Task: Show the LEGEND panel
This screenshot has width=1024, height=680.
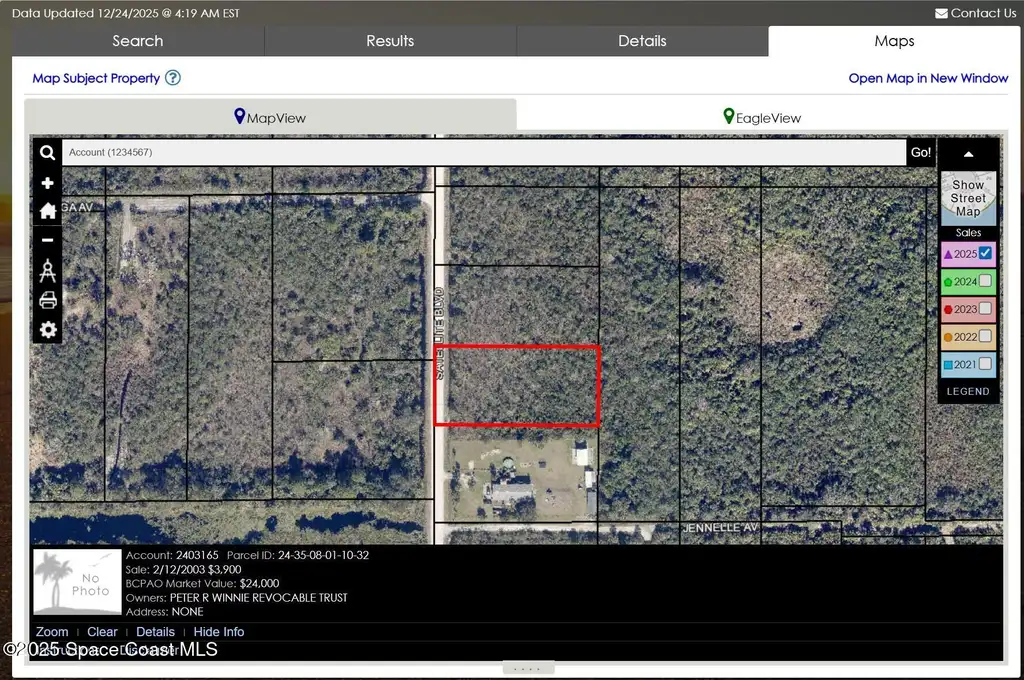Action: tap(968, 391)
